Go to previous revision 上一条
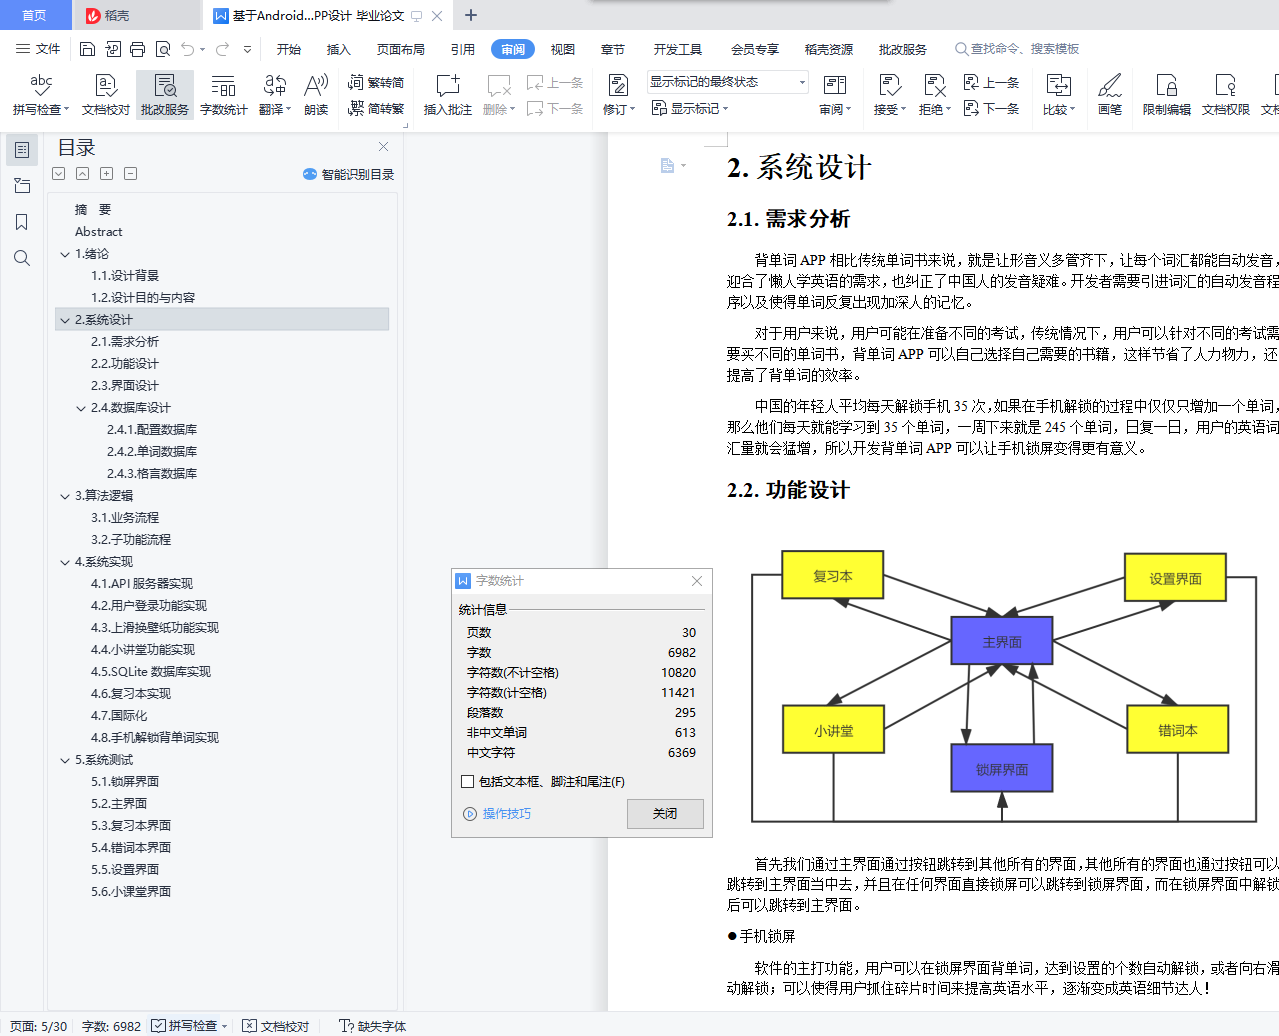1279x1036 pixels. point(991,83)
